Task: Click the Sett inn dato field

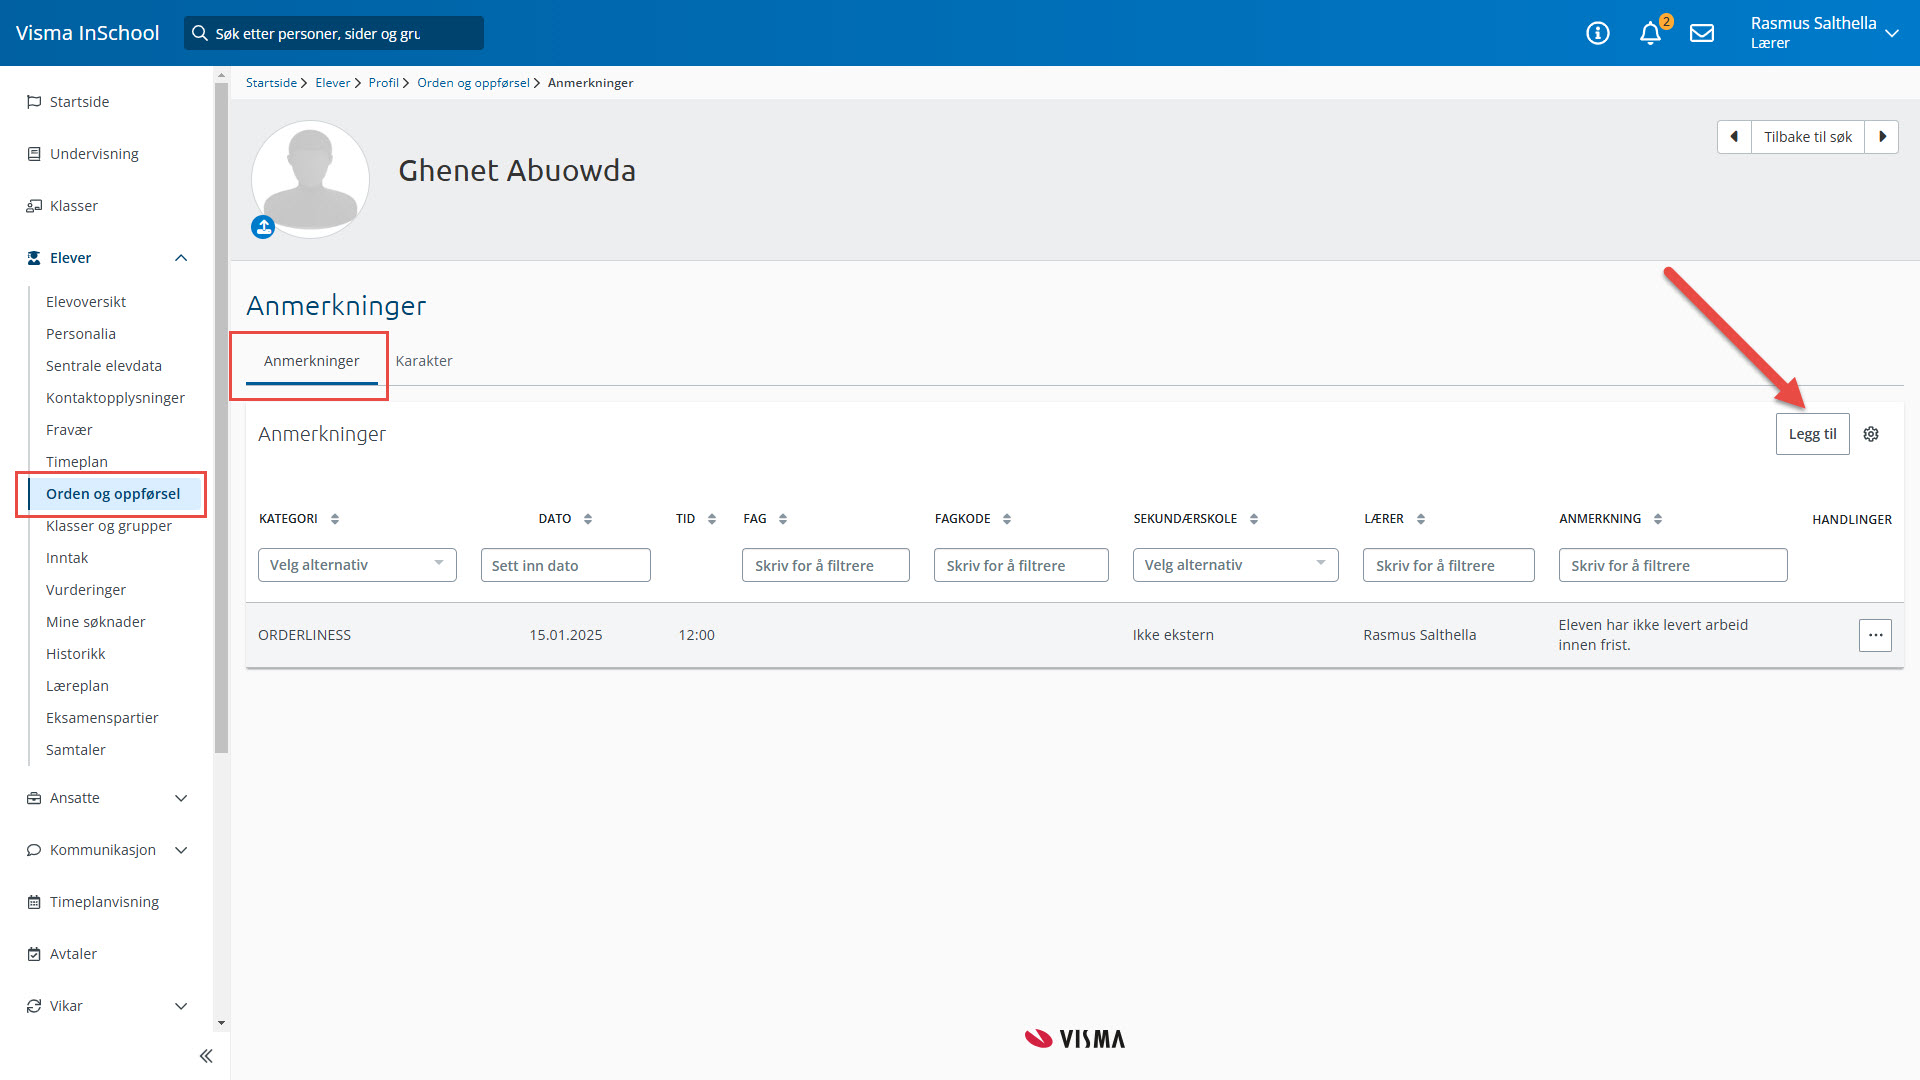Action: (x=565, y=565)
